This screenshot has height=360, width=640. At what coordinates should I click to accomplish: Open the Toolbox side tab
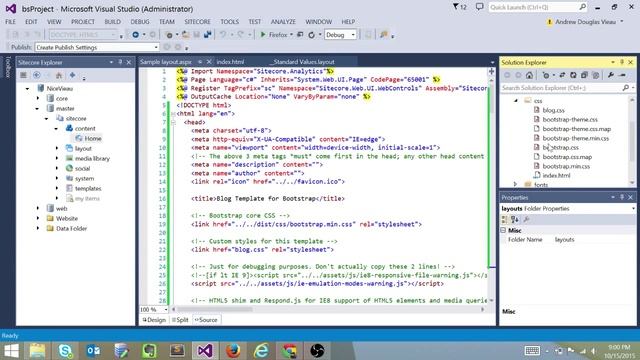pyautogui.click(x=7, y=67)
